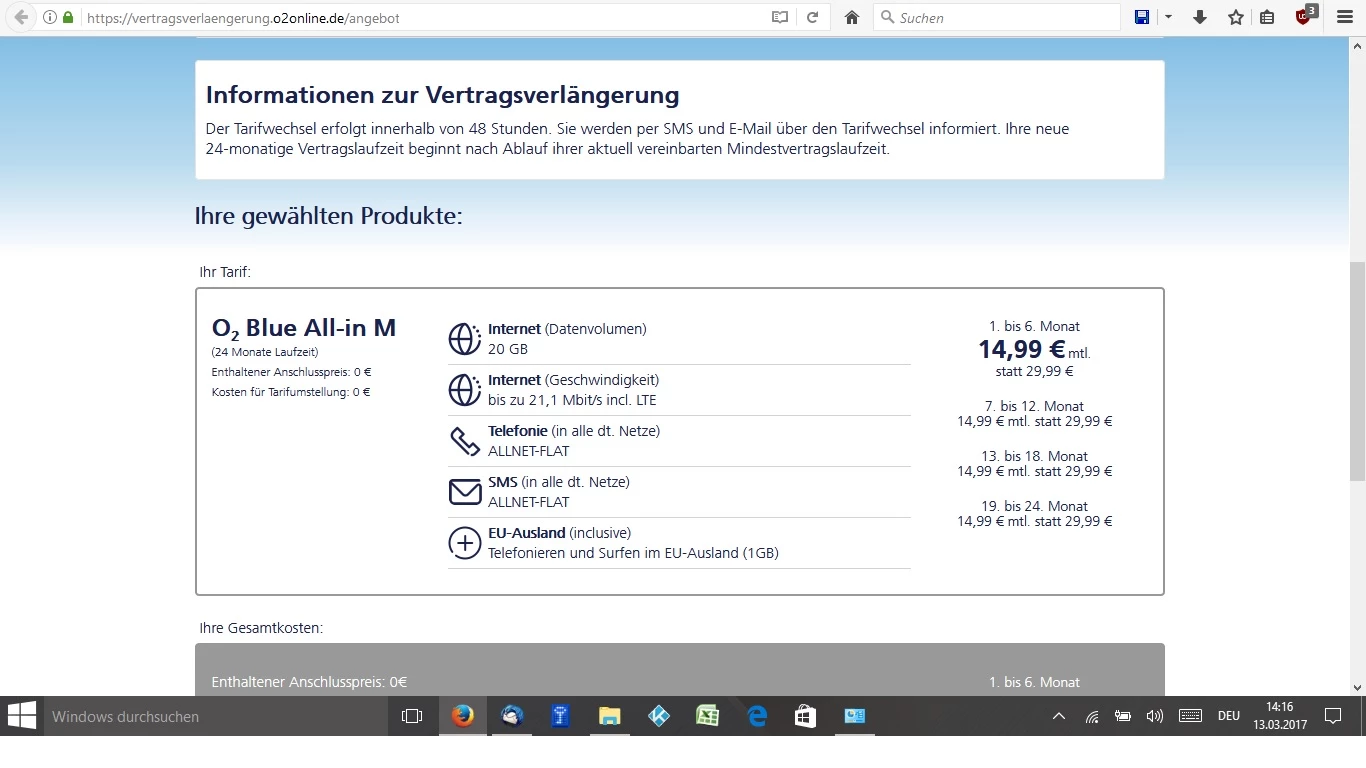Viewport: 1366px width, 768px height.
Task: Click the Firefox taskbar icon
Action: tap(462, 716)
